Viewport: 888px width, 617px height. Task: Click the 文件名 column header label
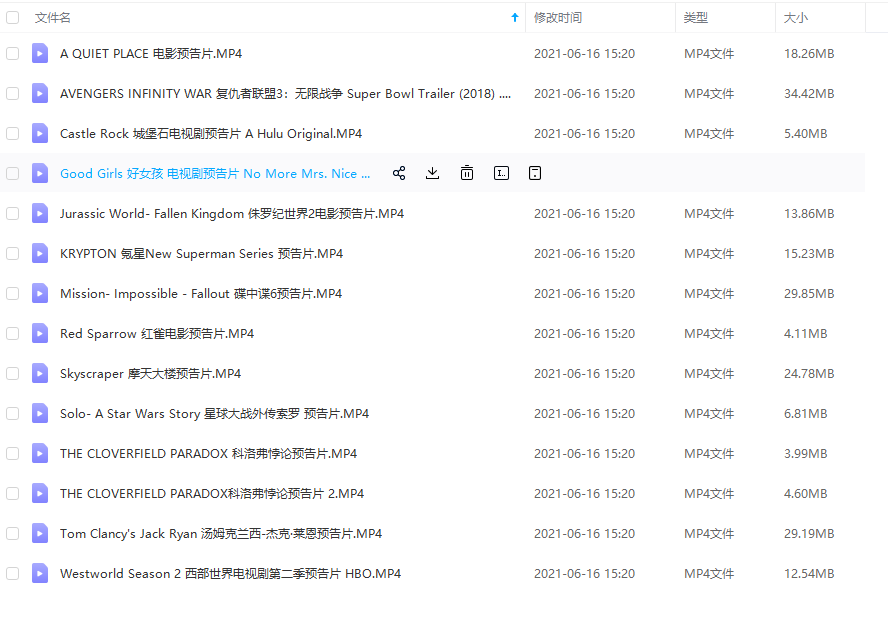(53, 17)
